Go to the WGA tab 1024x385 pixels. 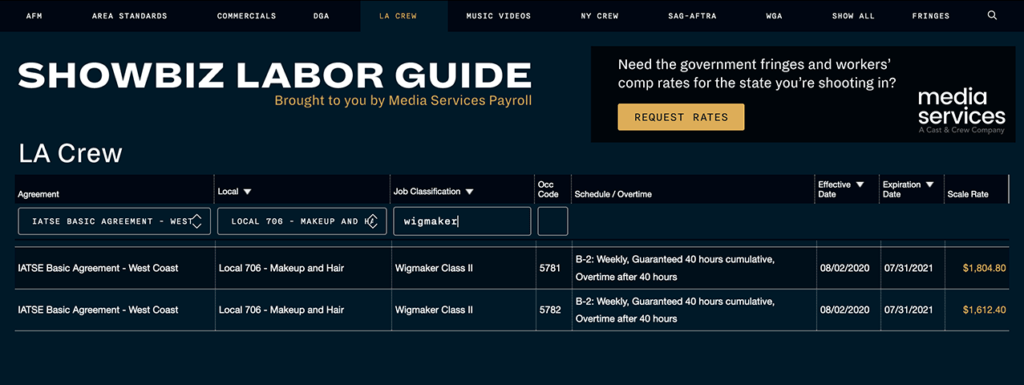point(774,16)
